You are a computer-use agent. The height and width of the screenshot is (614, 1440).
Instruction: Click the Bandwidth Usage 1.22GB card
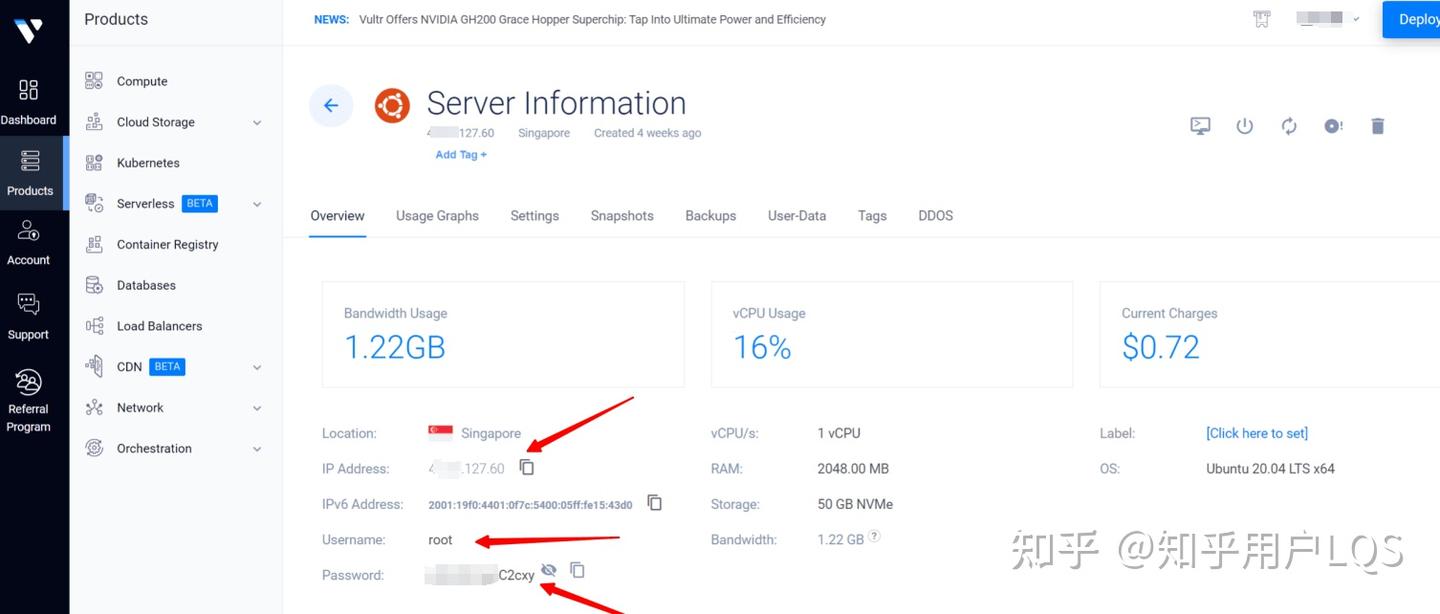click(503, 334)
